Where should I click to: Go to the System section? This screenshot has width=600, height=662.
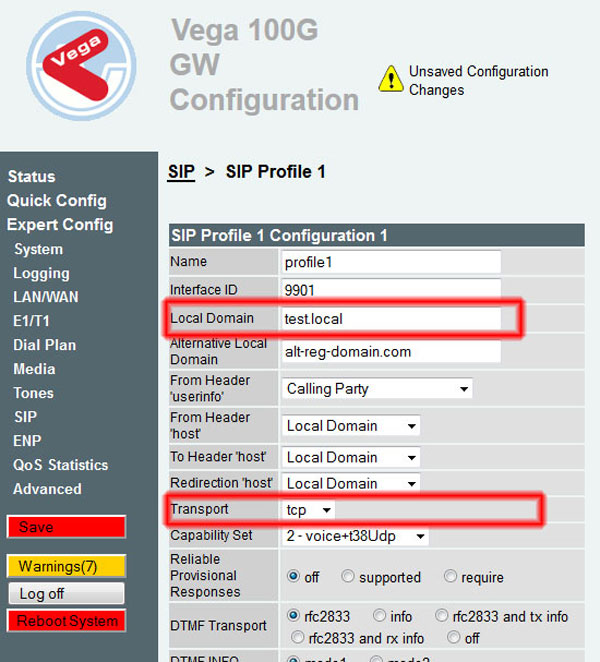38,249
